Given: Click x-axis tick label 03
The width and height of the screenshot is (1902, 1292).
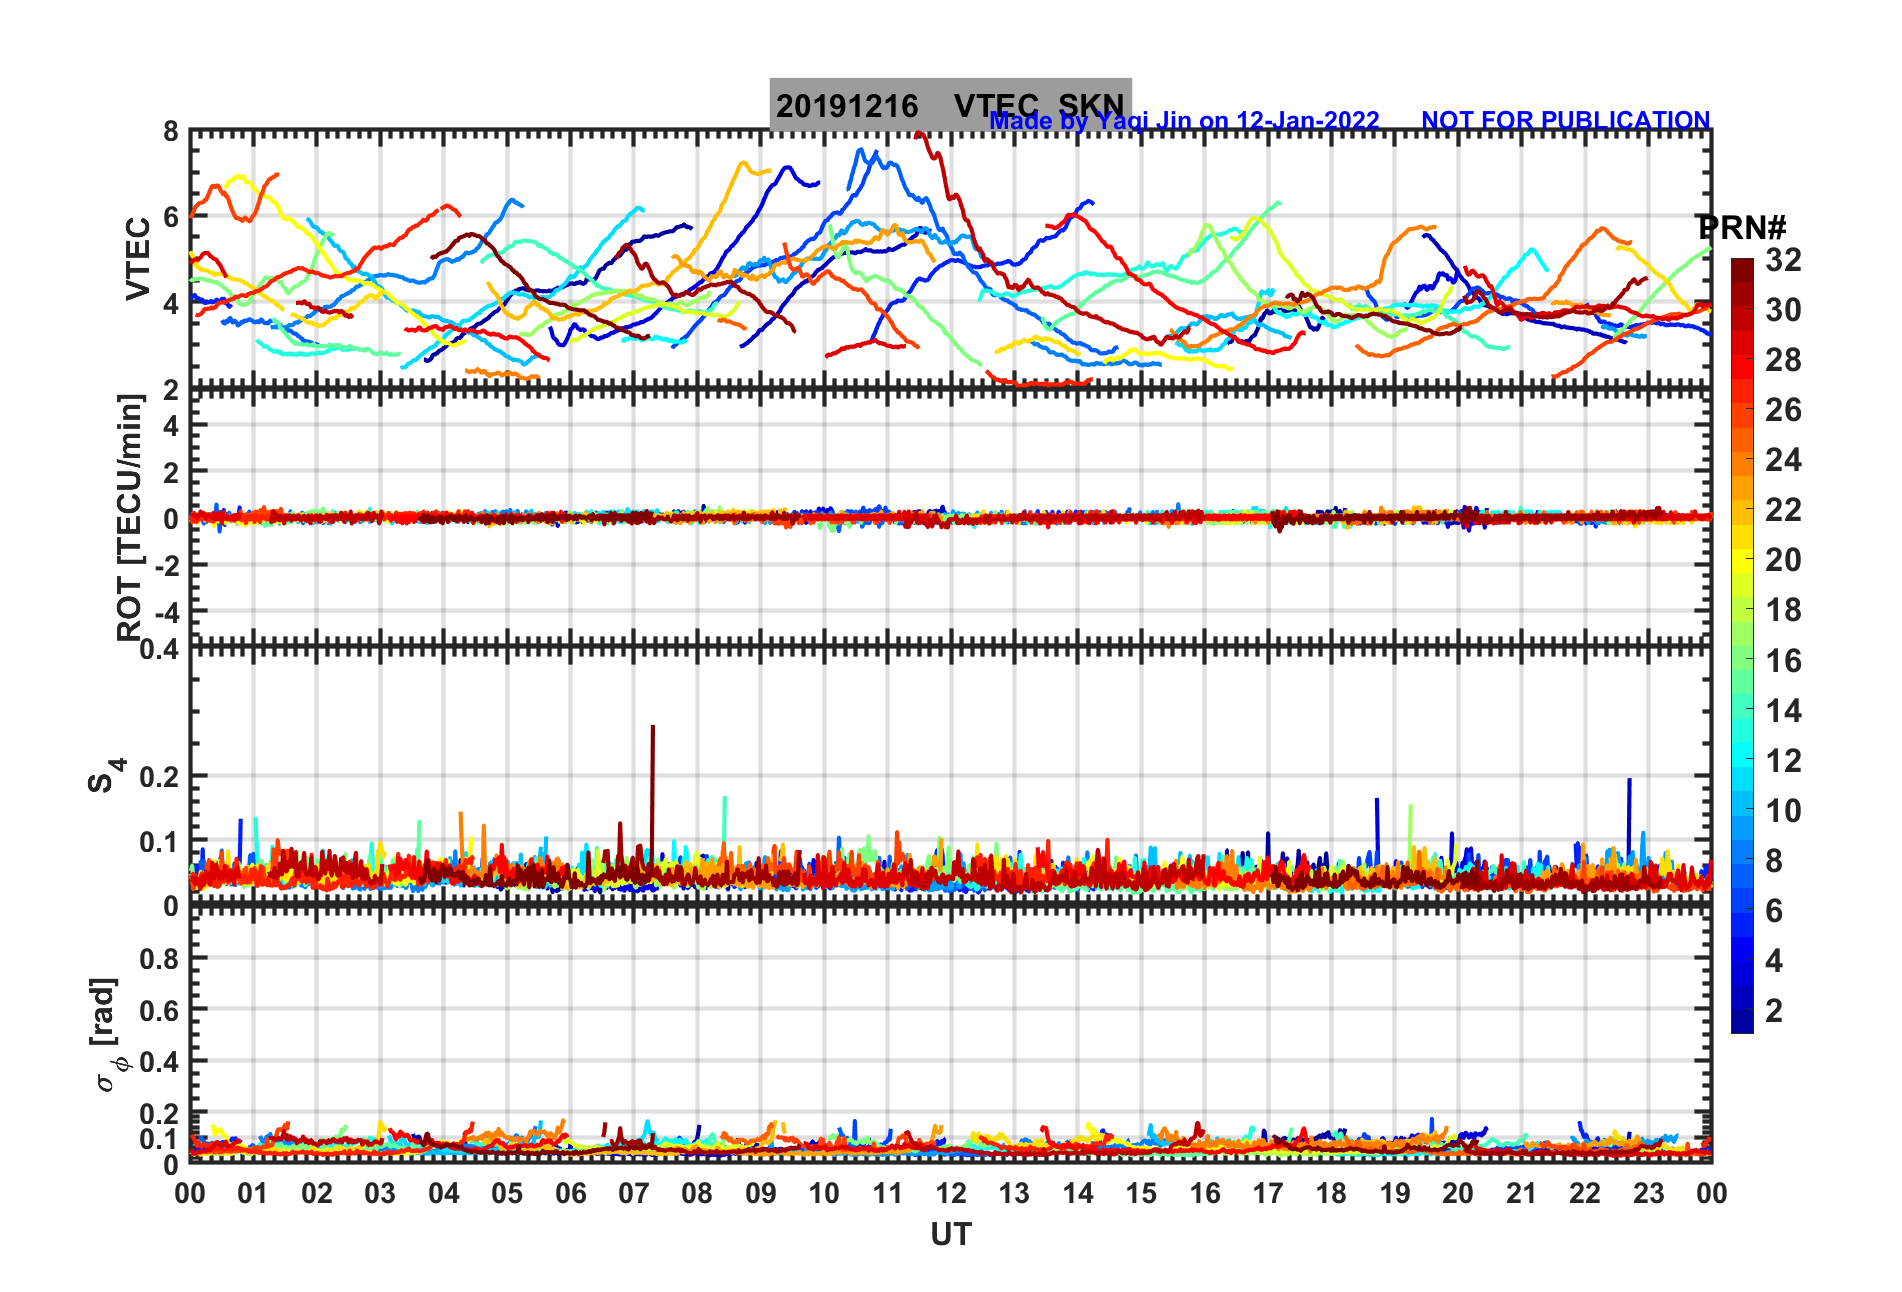Looking at the screenshot, I should coord(380,1193).
